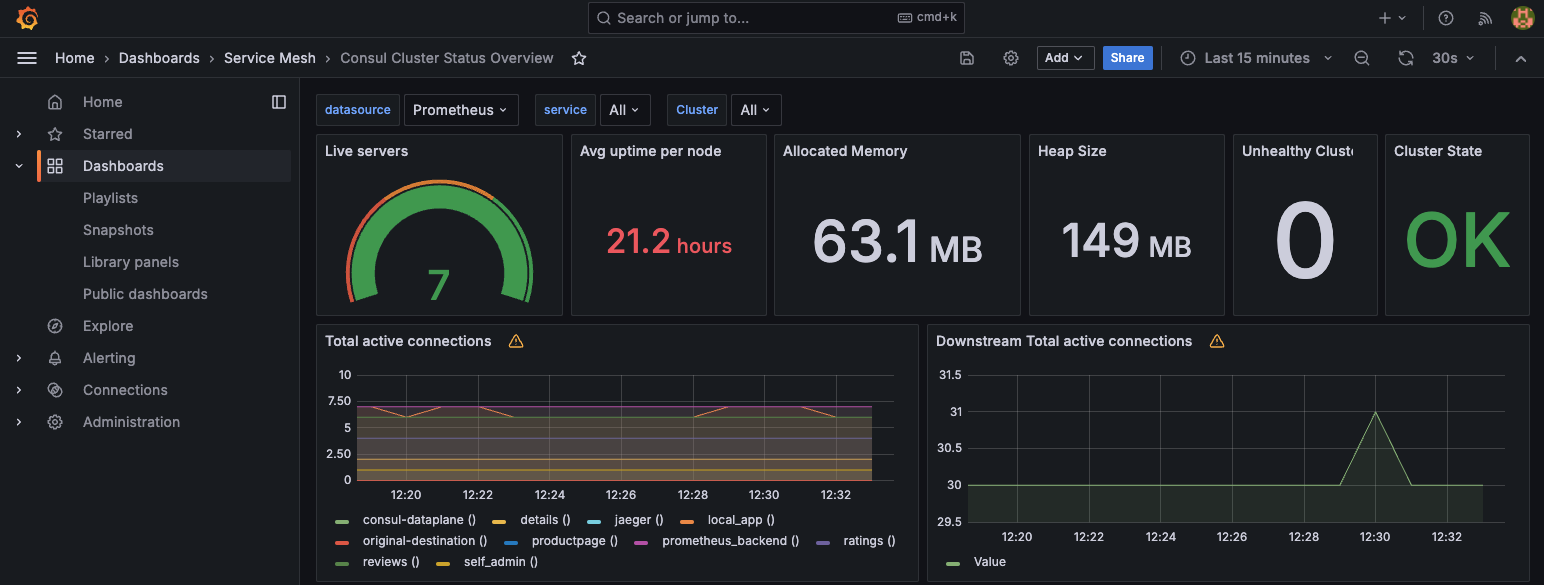Select Snapshots in the sidebar
Image resolution: width=1544 pixels, height=585 pixels.
118,230
